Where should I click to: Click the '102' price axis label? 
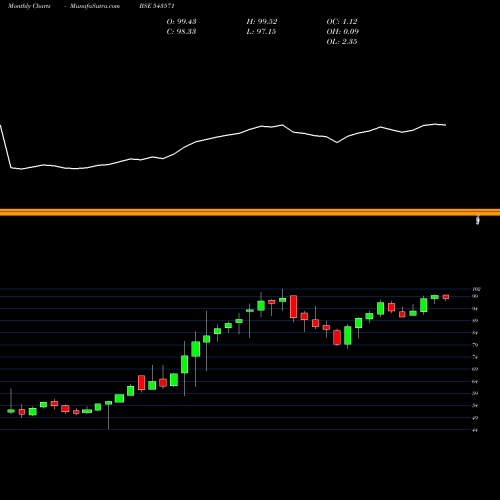[x=476, y=289]
